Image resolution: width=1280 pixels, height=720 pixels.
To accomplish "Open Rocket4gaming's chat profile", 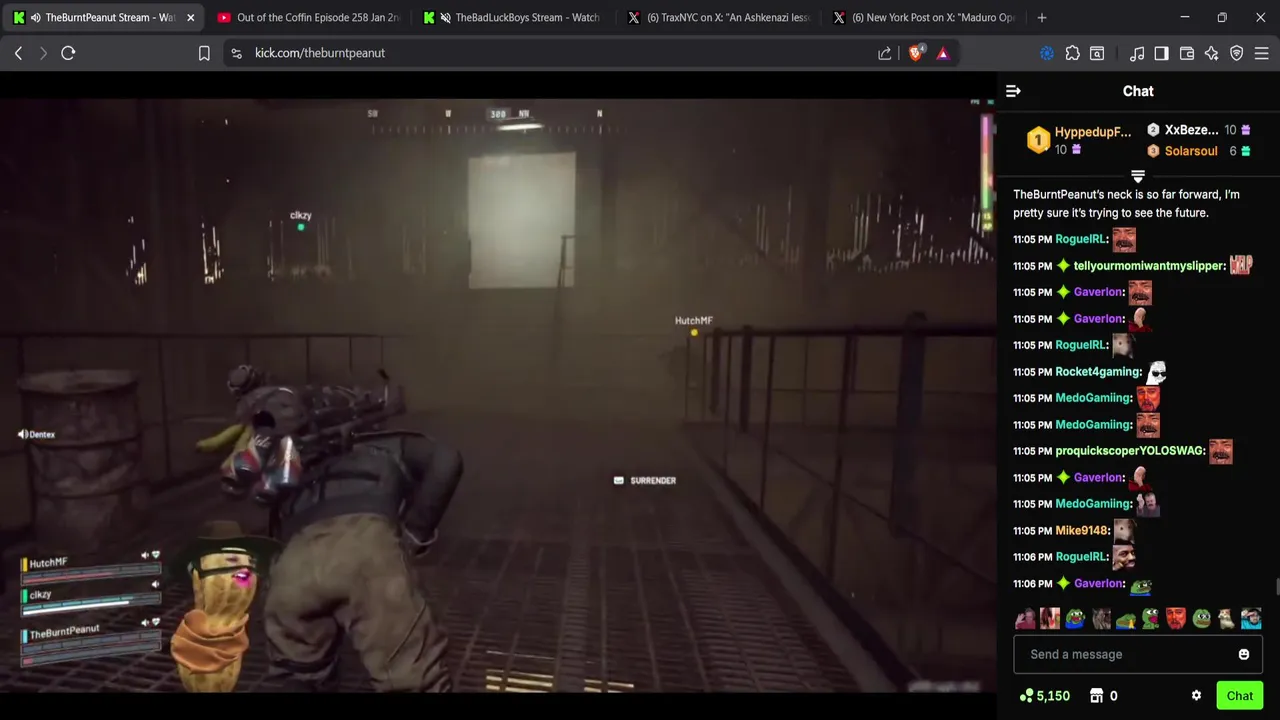I will [1097, 372].
